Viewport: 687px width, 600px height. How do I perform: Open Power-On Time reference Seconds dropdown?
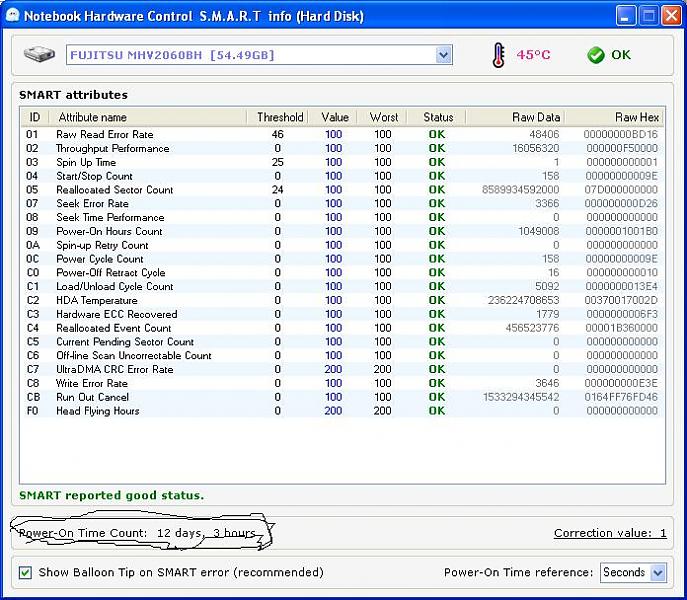(x=657, y=573)
